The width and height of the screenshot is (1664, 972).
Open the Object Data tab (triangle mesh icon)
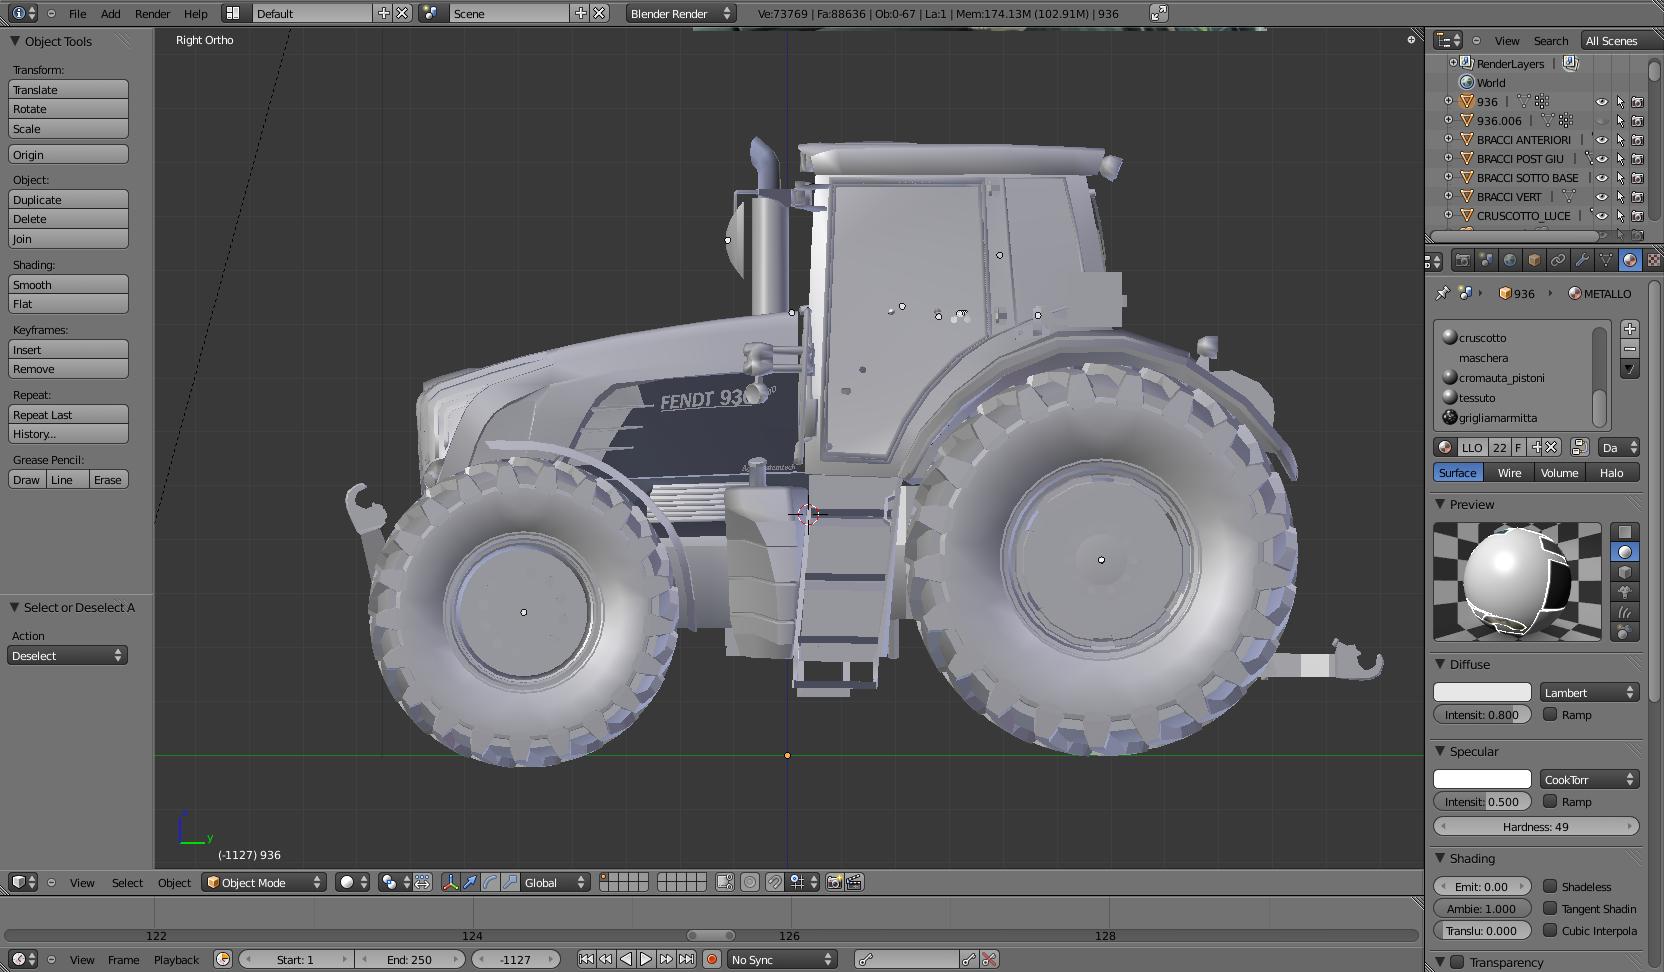tap(1606, 260)
